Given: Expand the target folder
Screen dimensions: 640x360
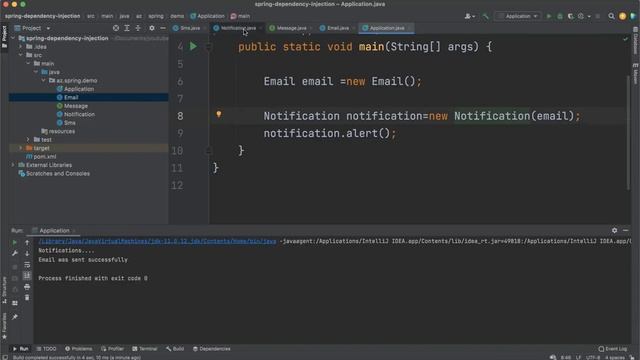Looking at the screenshot, I should (21, 148).
